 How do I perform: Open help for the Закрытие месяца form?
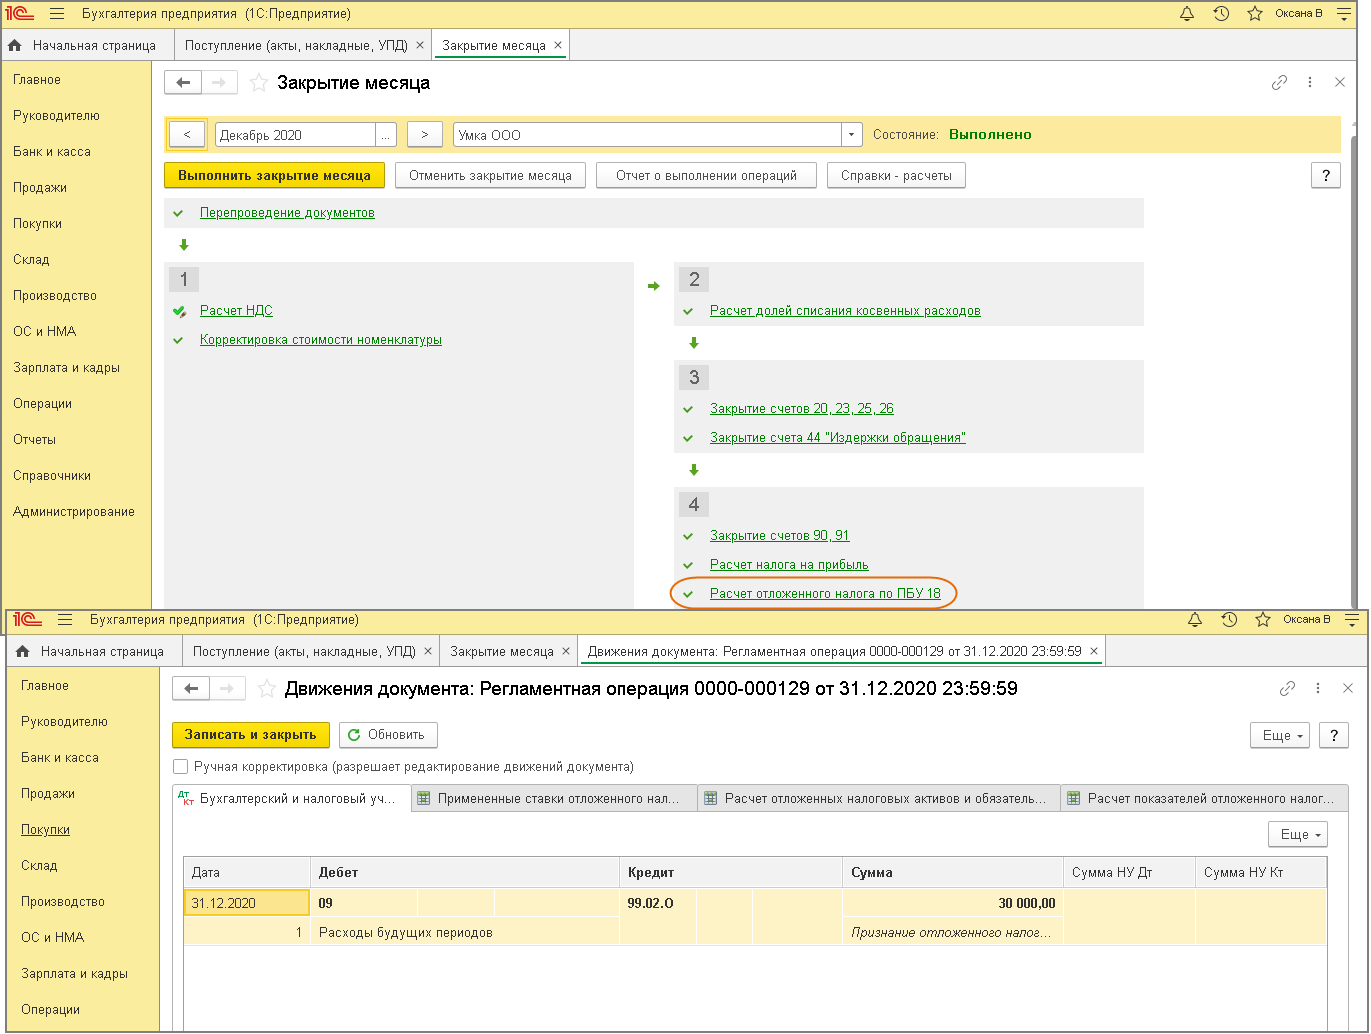(x=1325, y=176)
